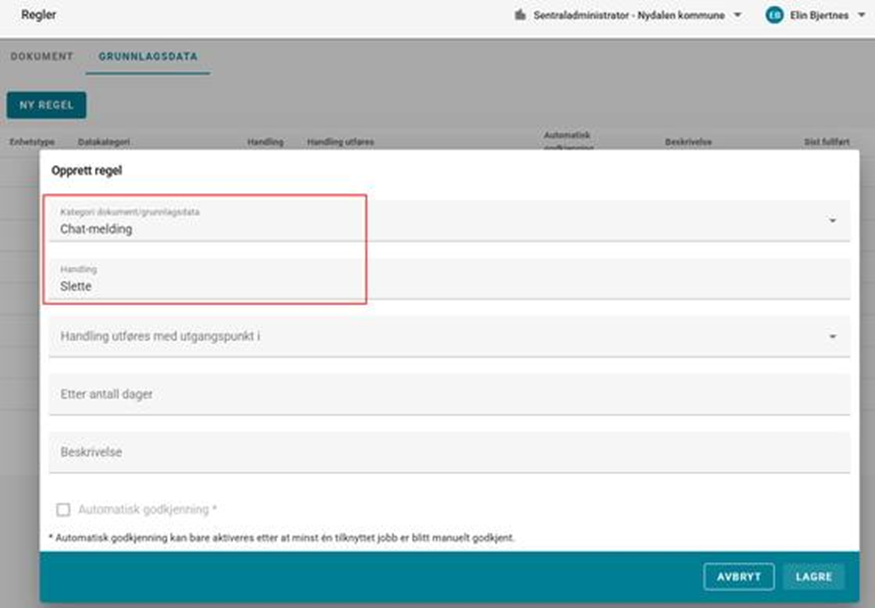Click the Enhetstype column header
This screenshot has height=608, width=875.
tap(32, 142)
